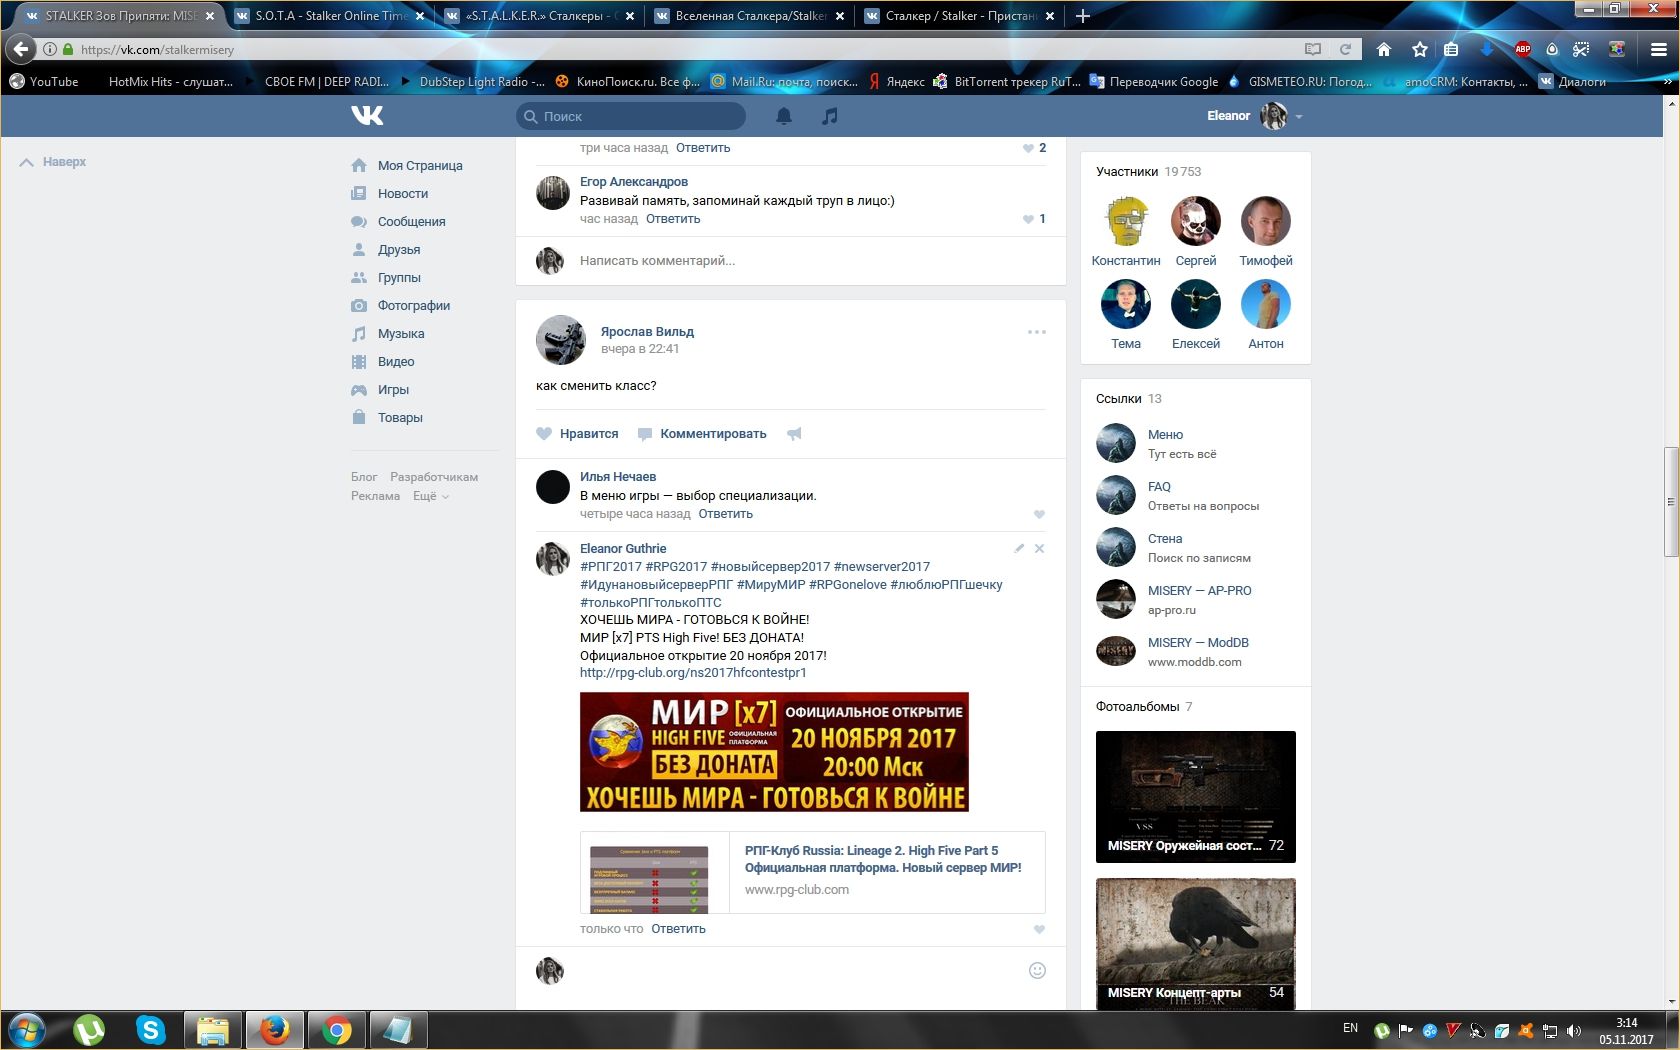This screenshot has width=1680, height=1050.
Task: Open MISERY — ModDB link
Action: pos(1198,643)
